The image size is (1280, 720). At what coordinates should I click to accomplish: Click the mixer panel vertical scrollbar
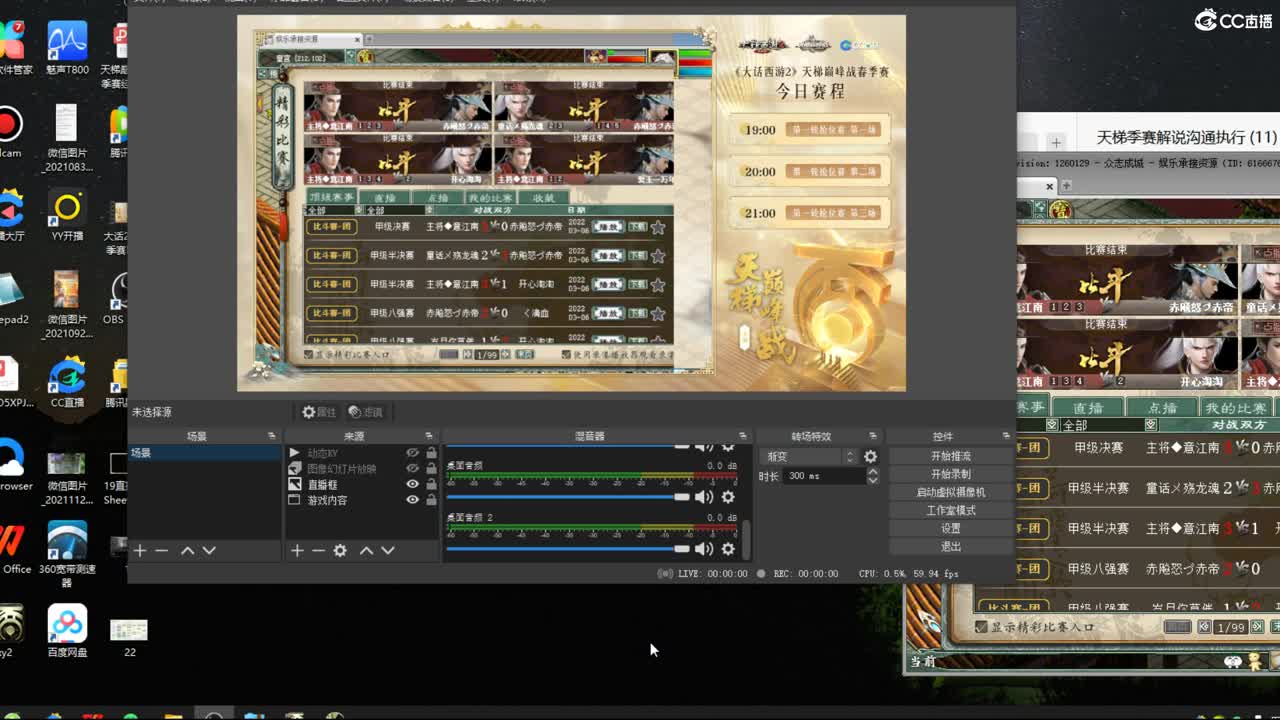pyautogui.click(x=746, y=539)
